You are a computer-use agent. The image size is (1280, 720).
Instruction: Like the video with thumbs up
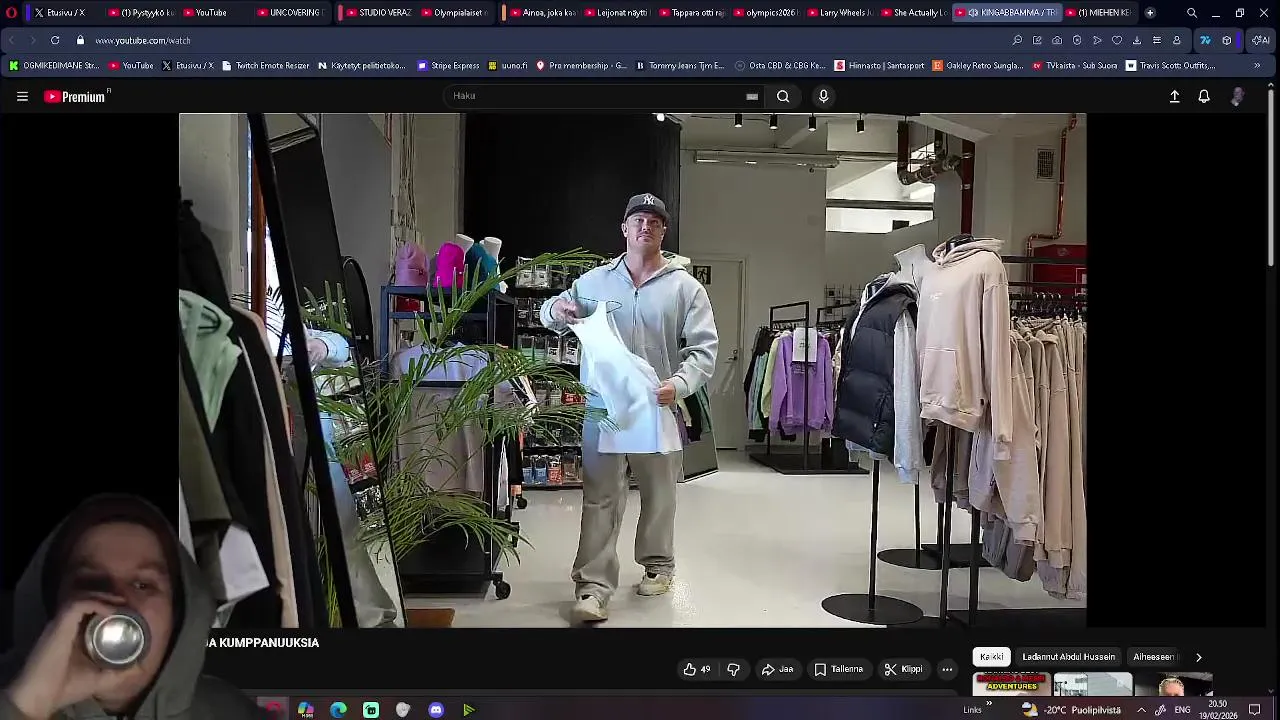pyautogui.click(x=696, y=669)
